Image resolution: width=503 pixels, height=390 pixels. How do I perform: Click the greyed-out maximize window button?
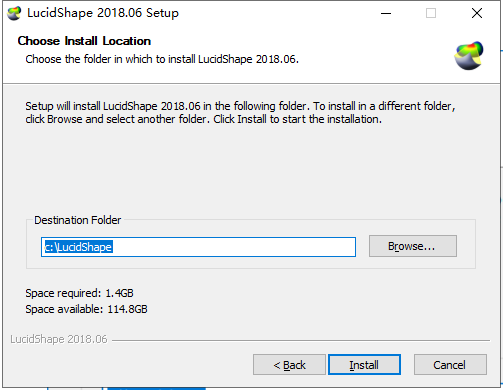pyautogui.click(x=431, y=13)
